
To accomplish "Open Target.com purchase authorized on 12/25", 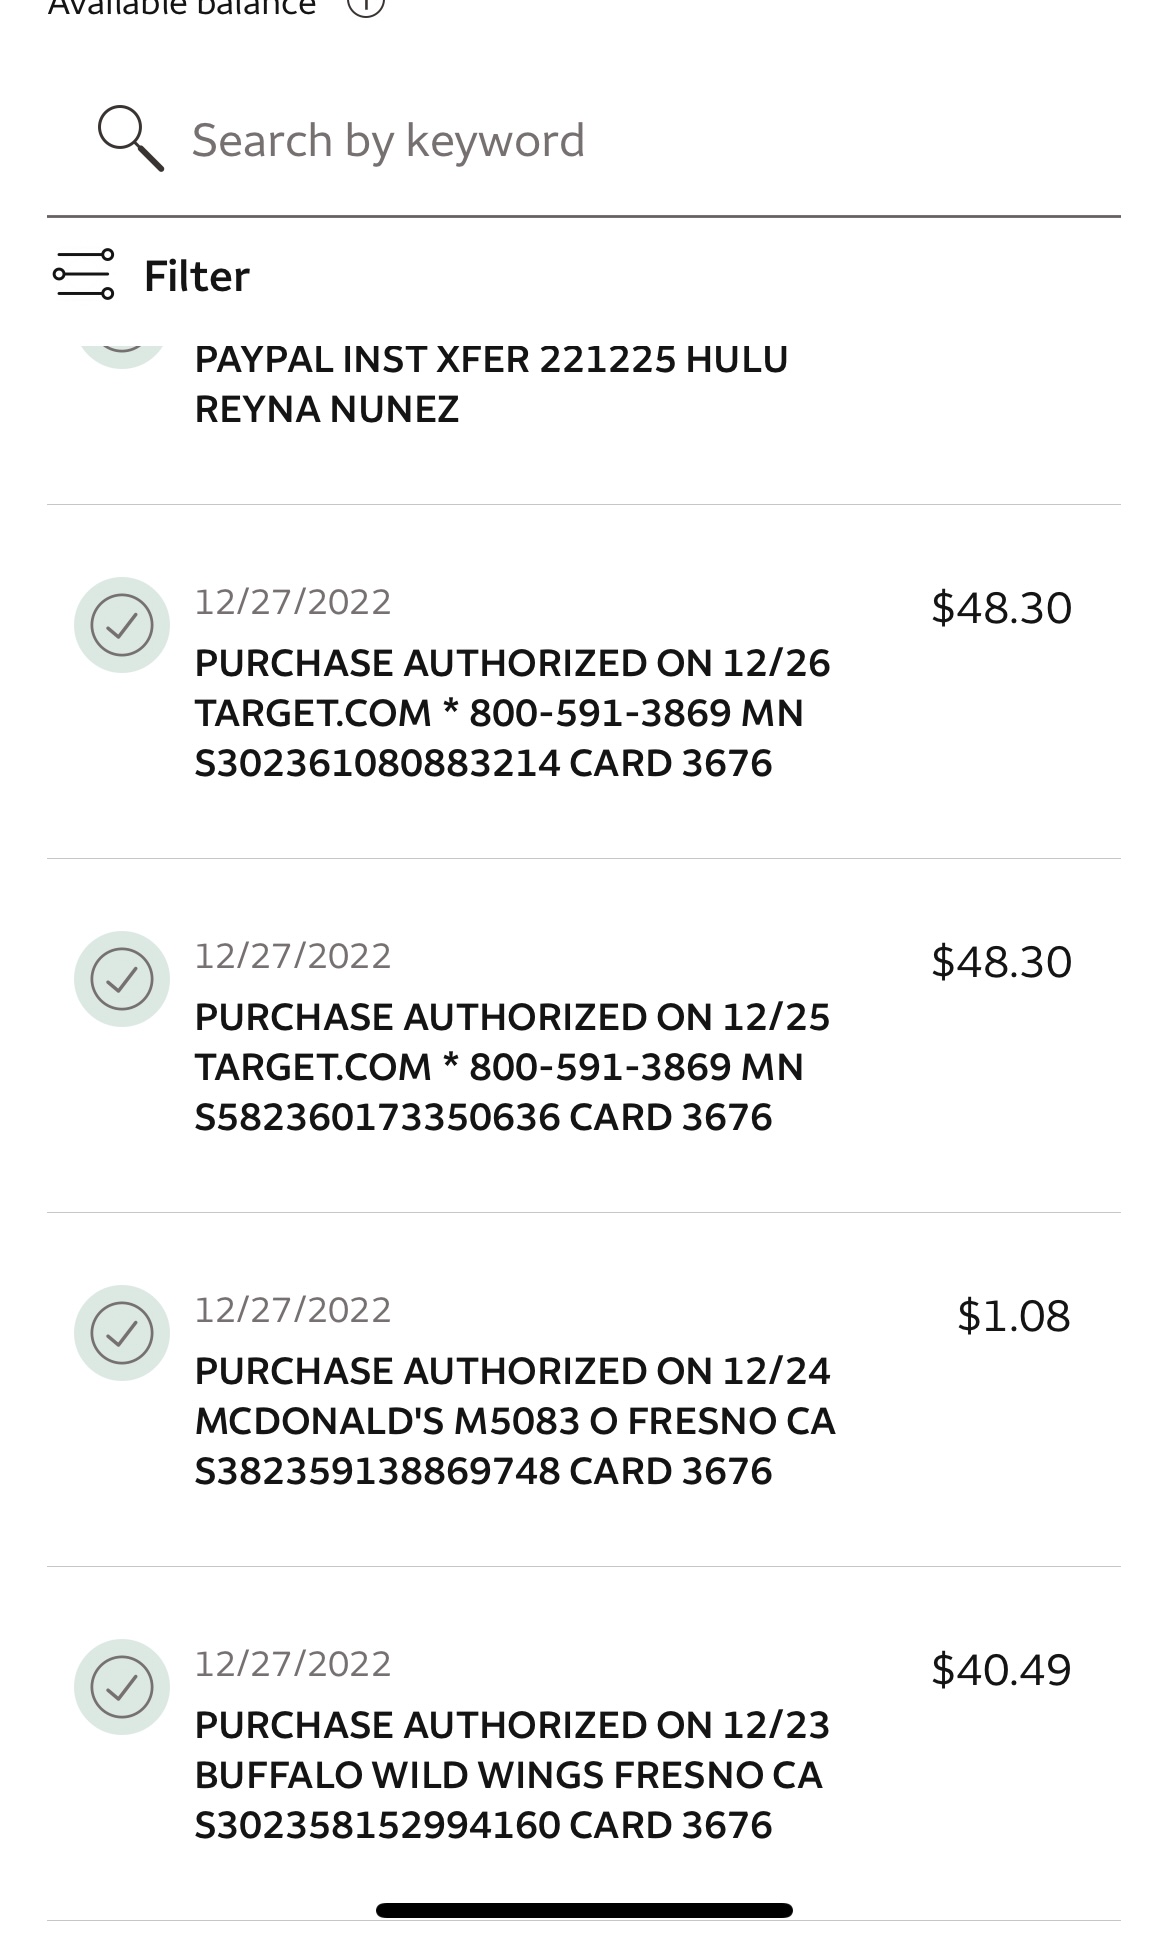I will (x=512, y=1067).
